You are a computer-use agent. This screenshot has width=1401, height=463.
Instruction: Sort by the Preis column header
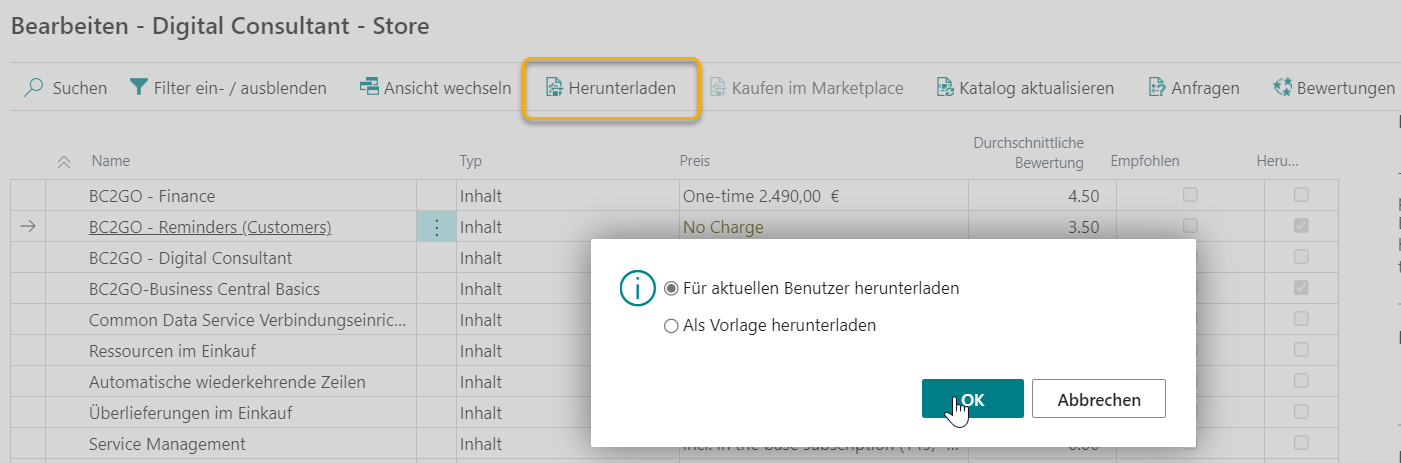pos(694,161)
